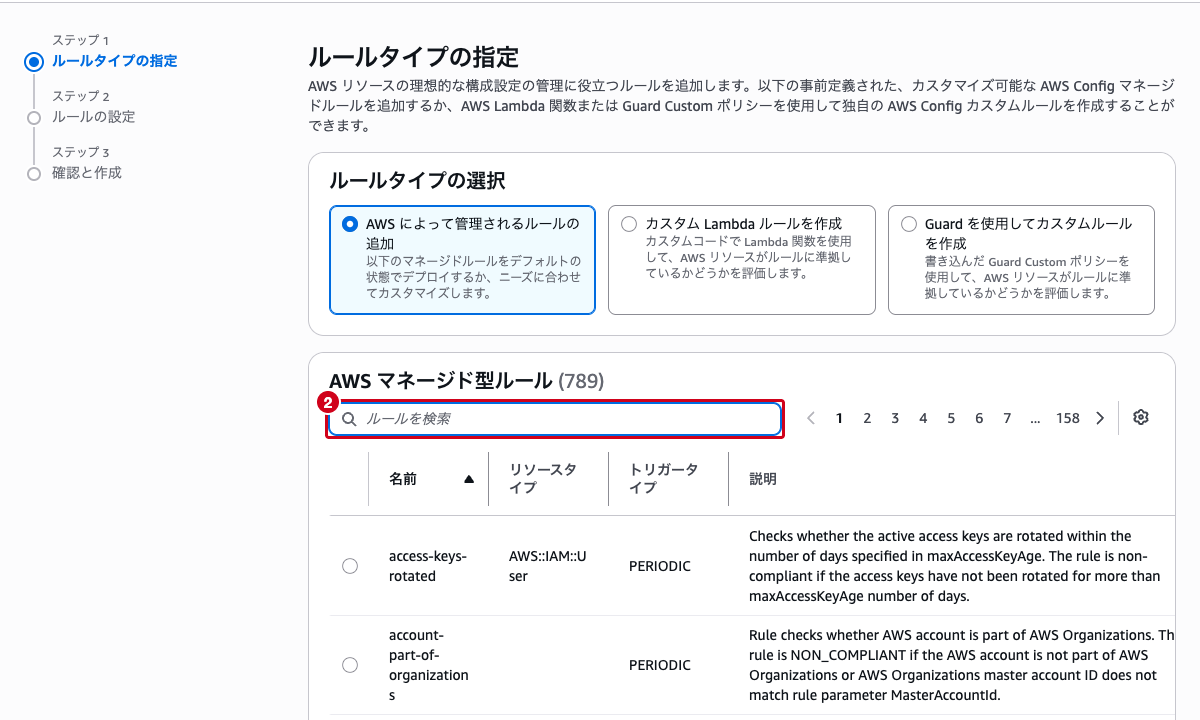The width and height of the screenshot is (1200, 720).
Task: Select カスタム Lambda ルールを作成 option
Action: (742, 260)
